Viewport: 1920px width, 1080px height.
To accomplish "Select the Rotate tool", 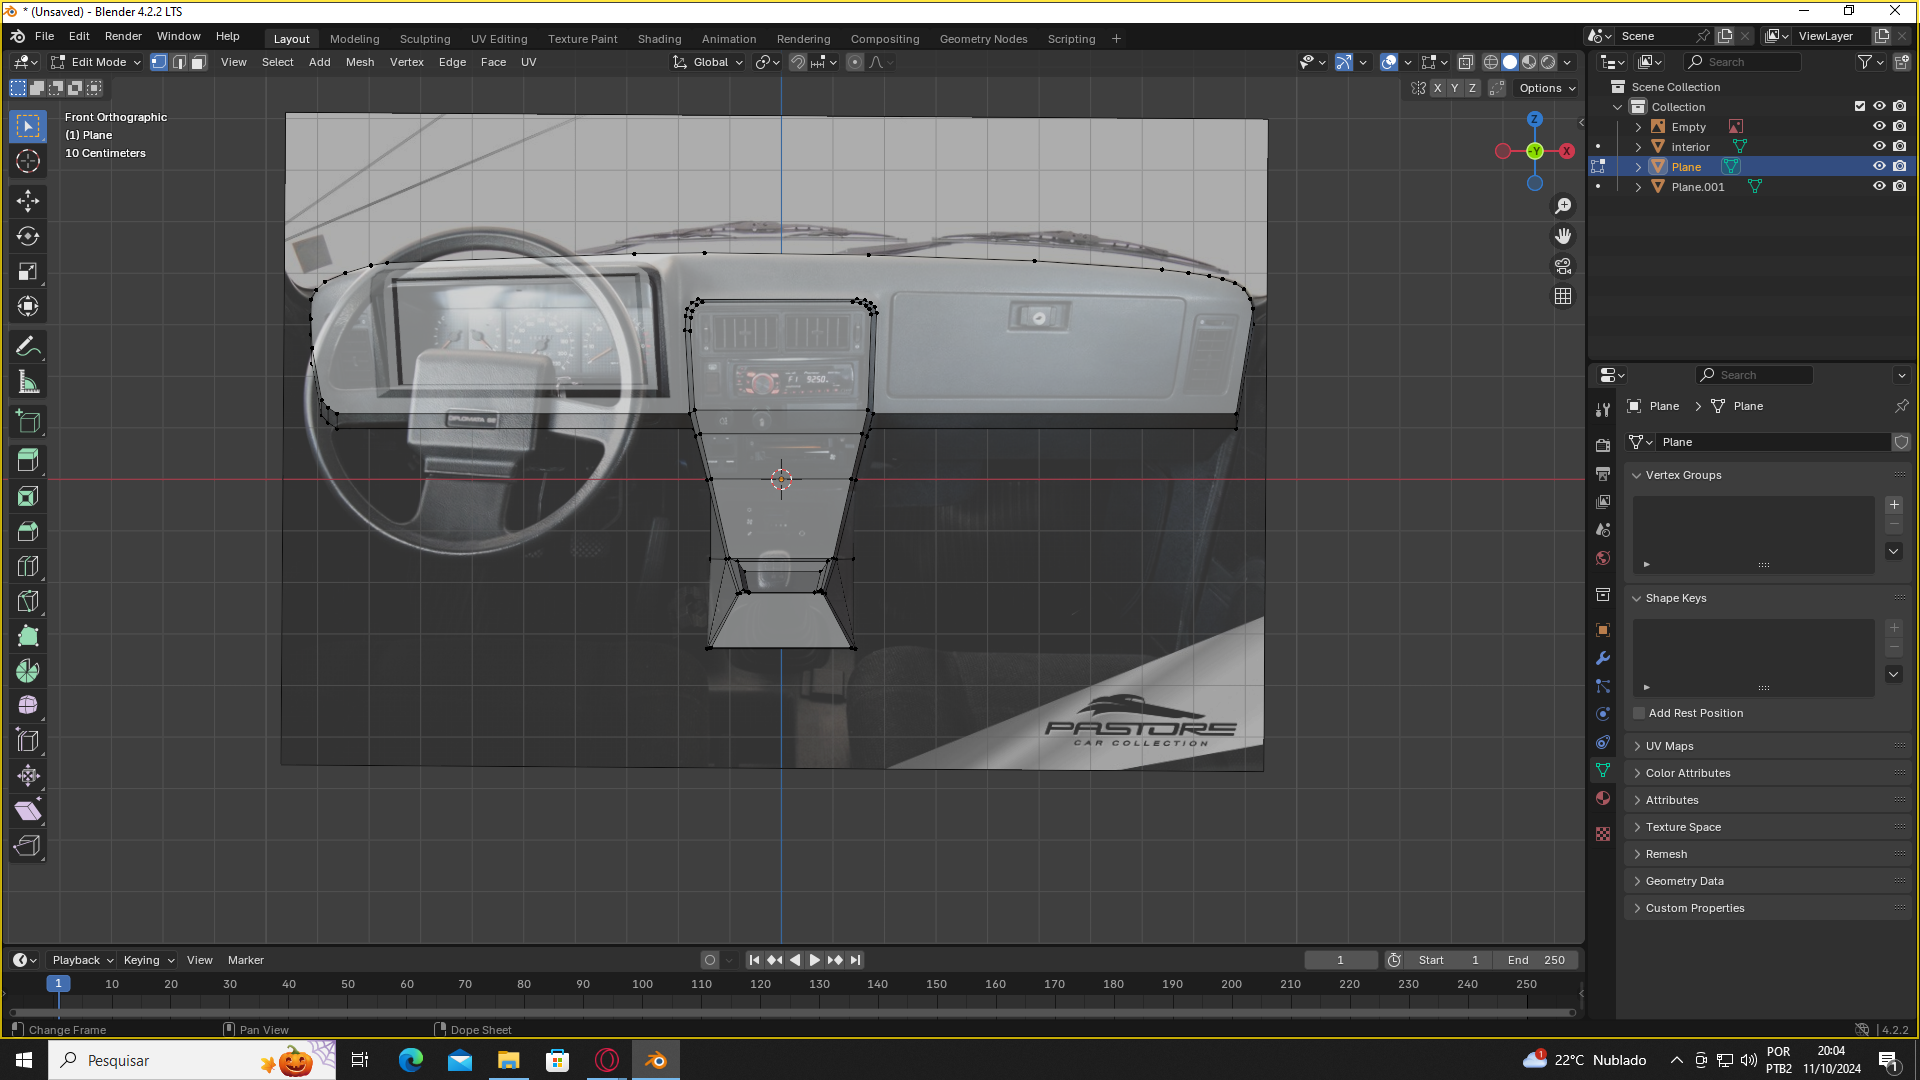I will click(28, 237).
